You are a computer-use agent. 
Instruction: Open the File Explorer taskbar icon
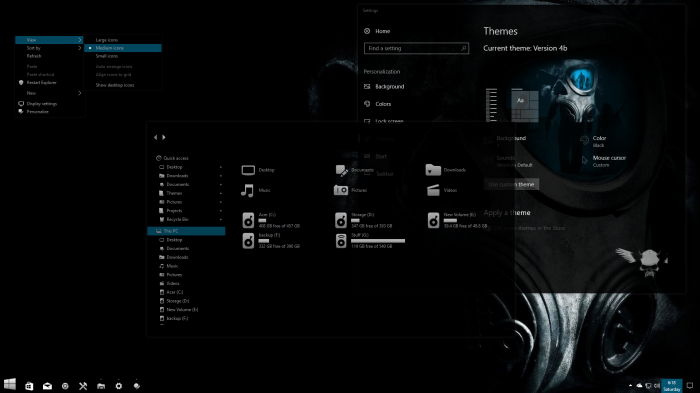pyautogui.click(x=101, y=386)
